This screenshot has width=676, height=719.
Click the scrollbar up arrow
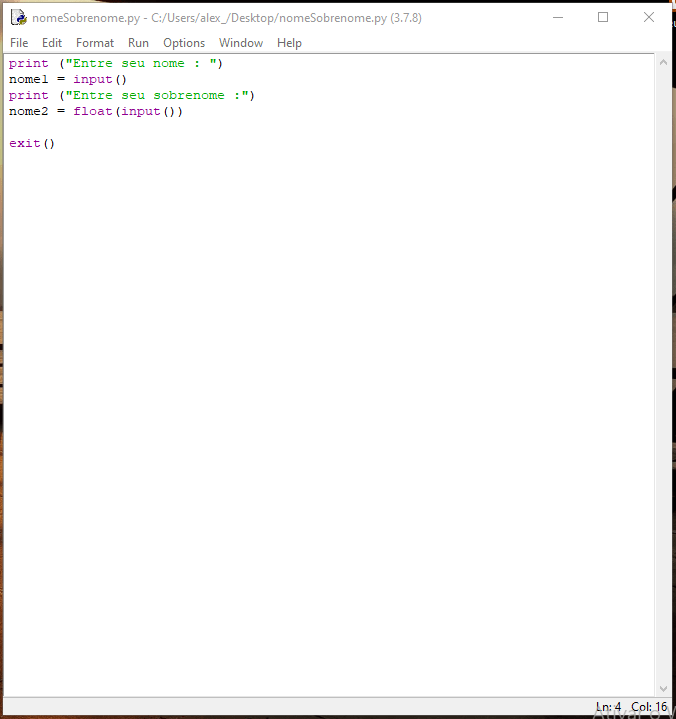(x=663, y=62)
